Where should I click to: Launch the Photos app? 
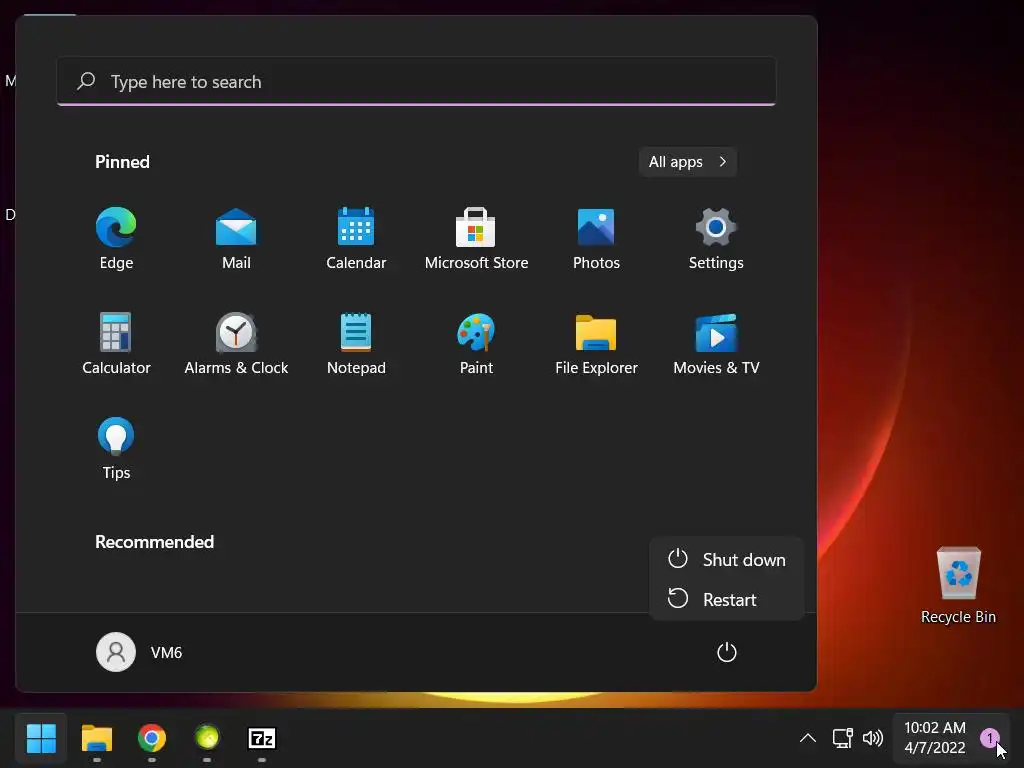coord(596,238)
